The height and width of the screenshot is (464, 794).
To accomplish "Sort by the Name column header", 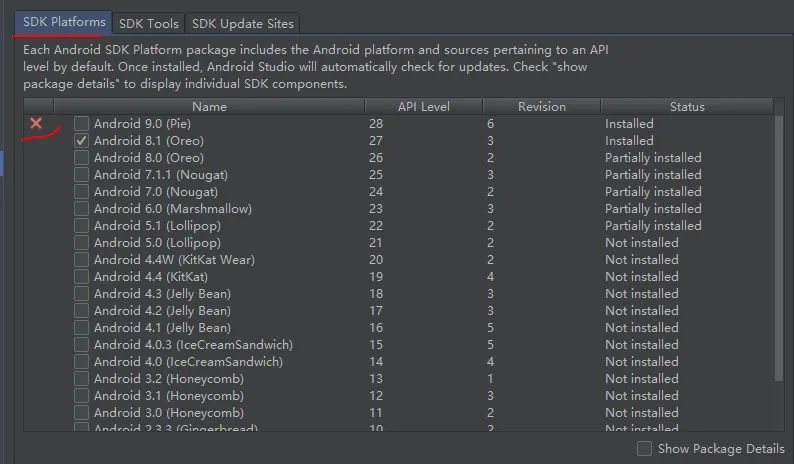I will [209, 106].
